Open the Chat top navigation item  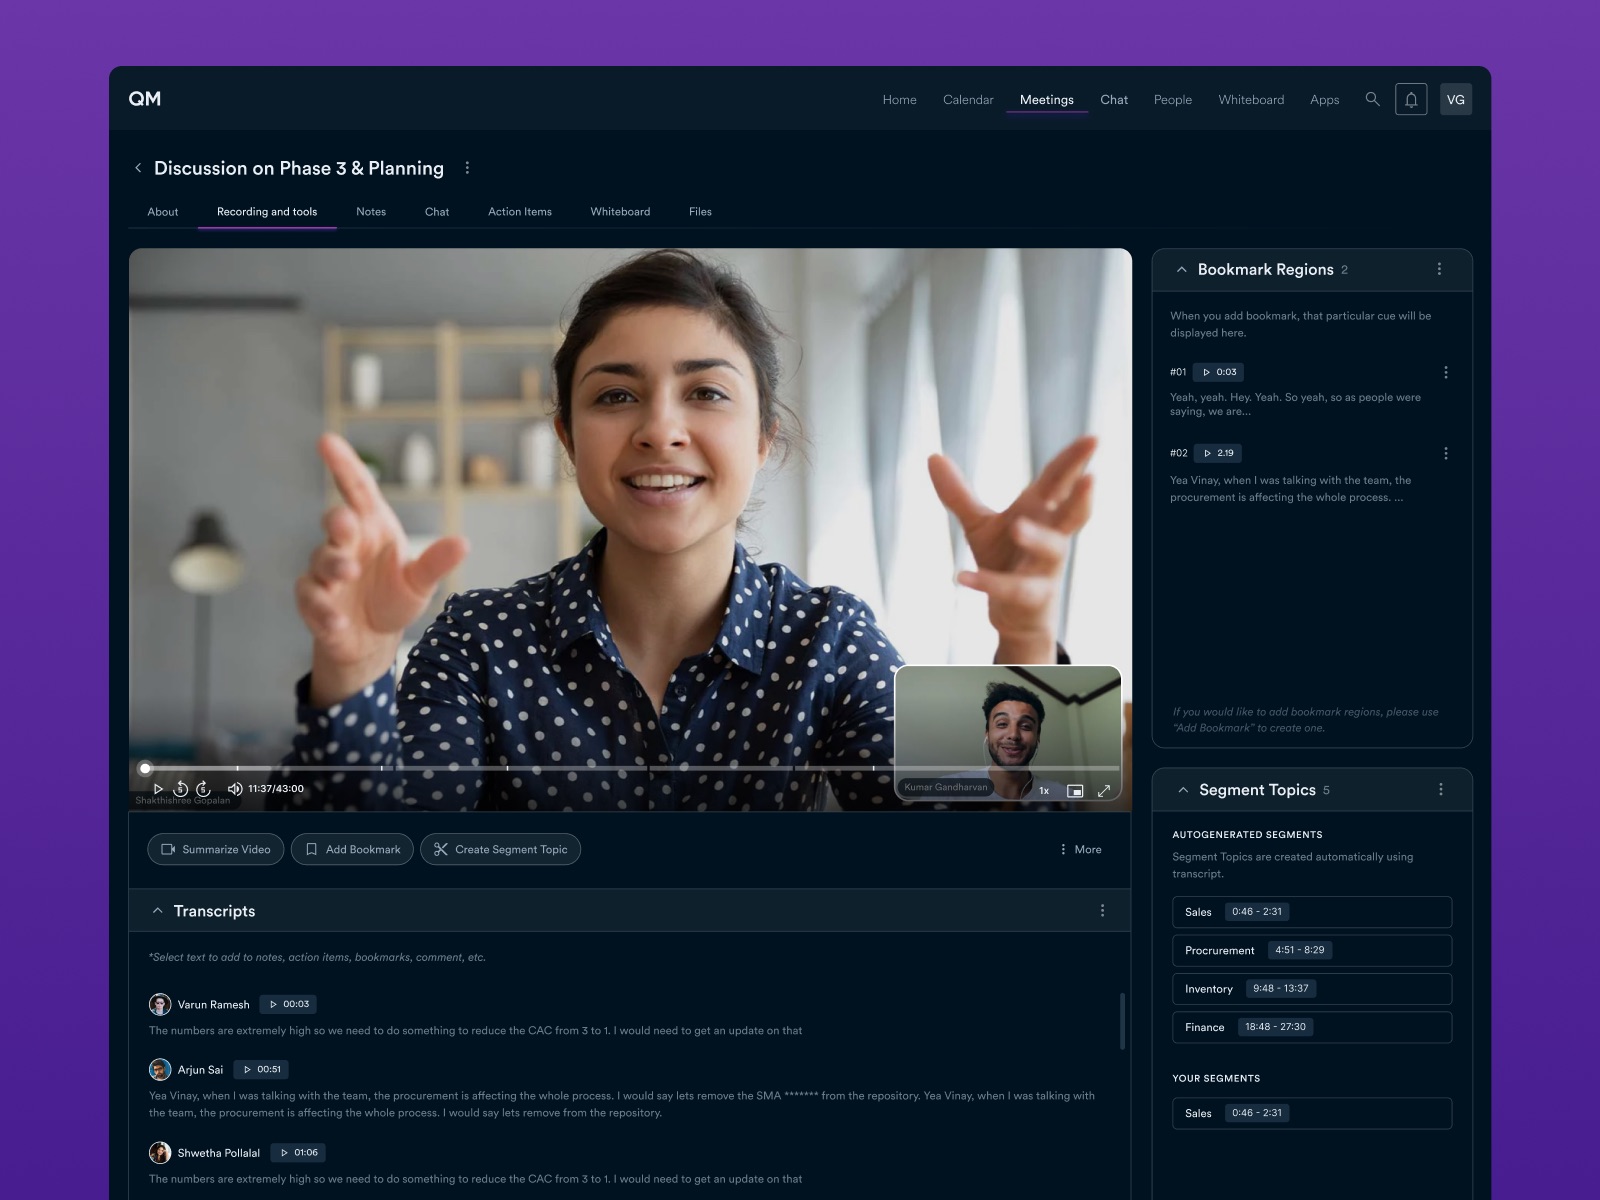[1114, 100]
